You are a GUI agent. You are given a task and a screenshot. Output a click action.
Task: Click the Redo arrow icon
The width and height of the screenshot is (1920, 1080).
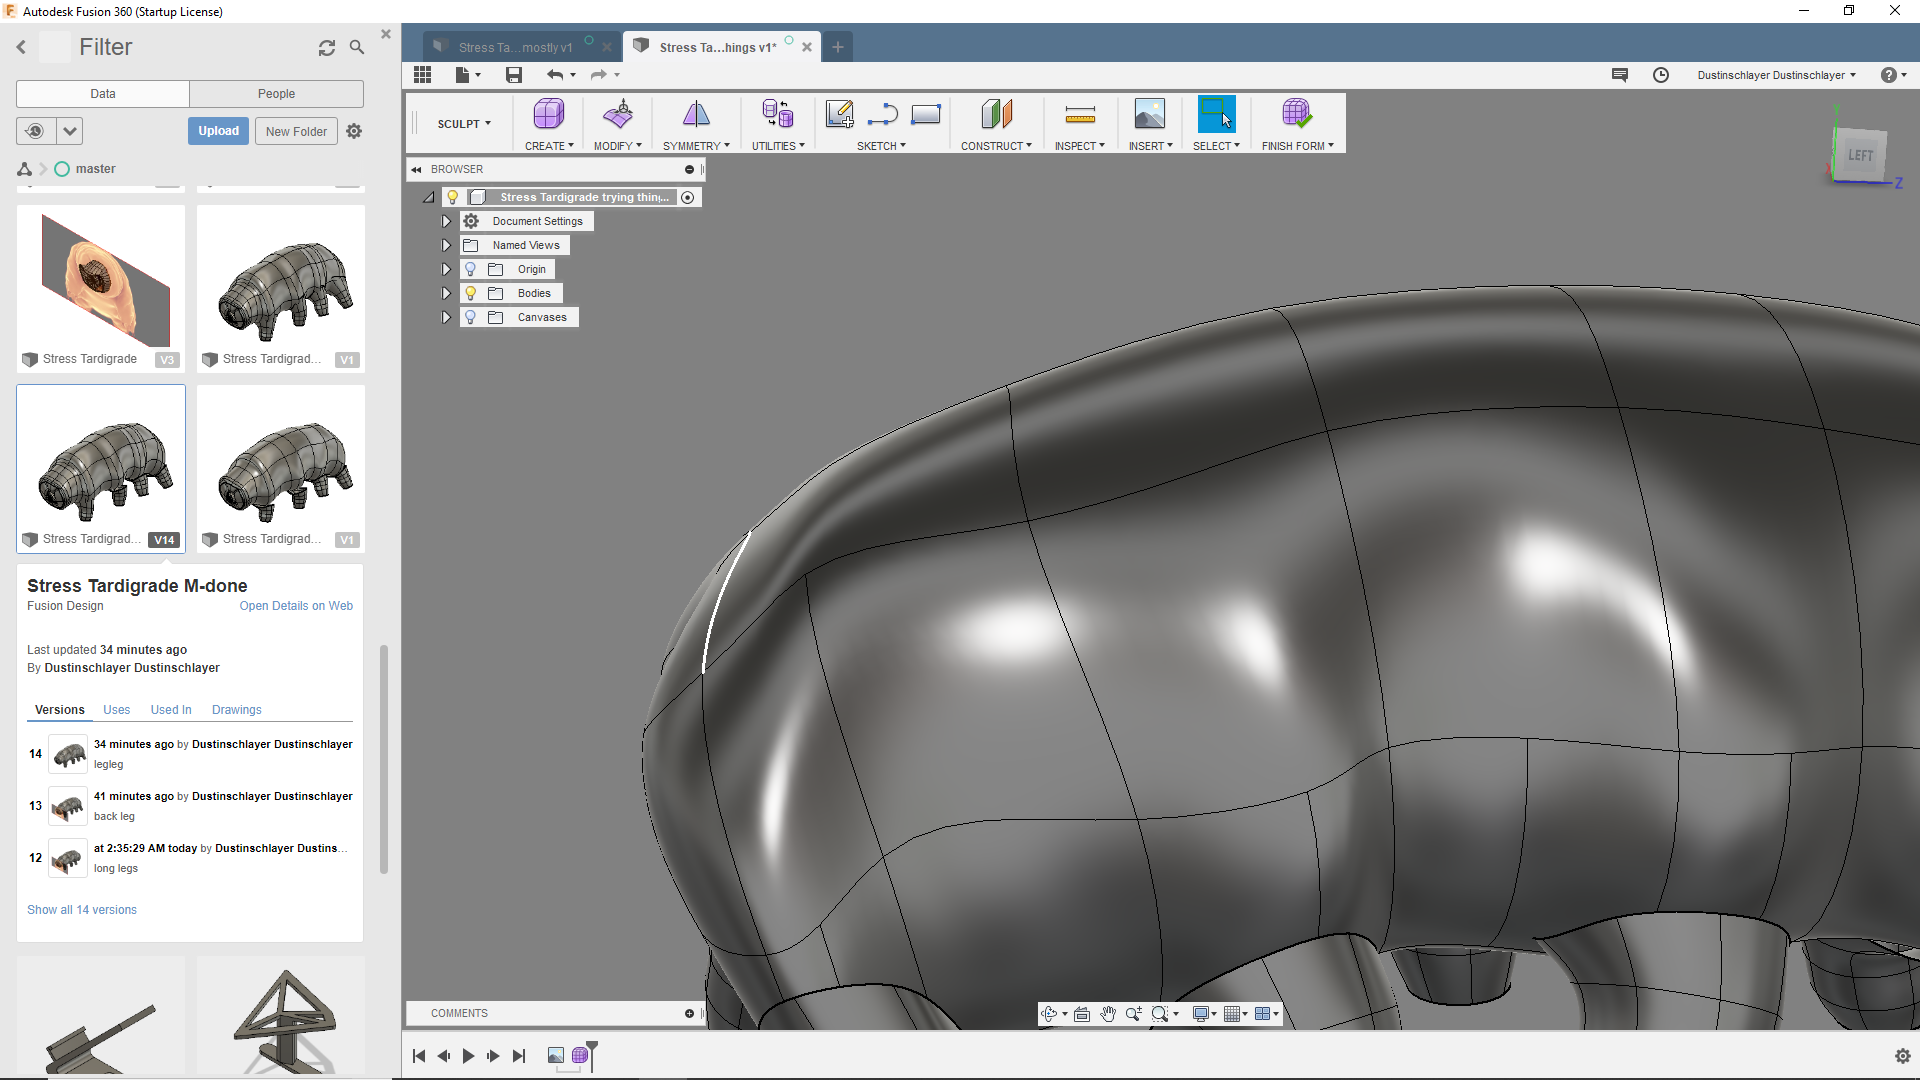point(598,75)
